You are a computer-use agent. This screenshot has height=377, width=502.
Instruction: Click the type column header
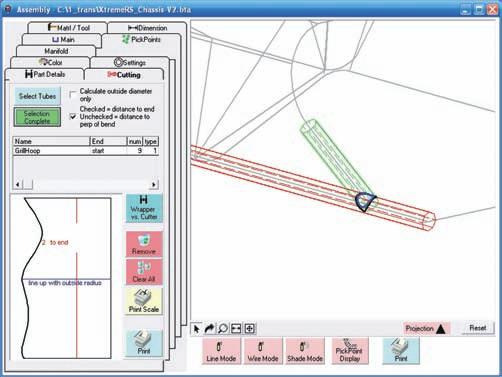coord(151,141)
